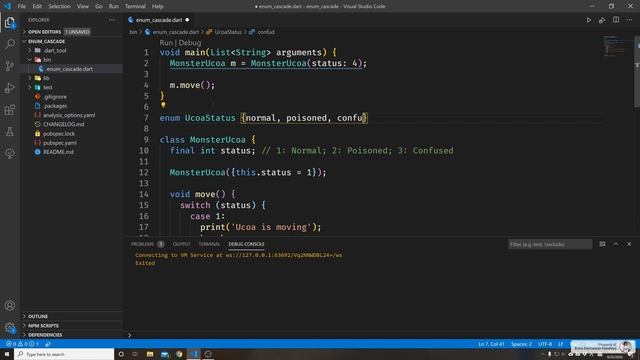Open the Run menu
Image resolution: width=640 pixels, height=360 pixels.
113,6
